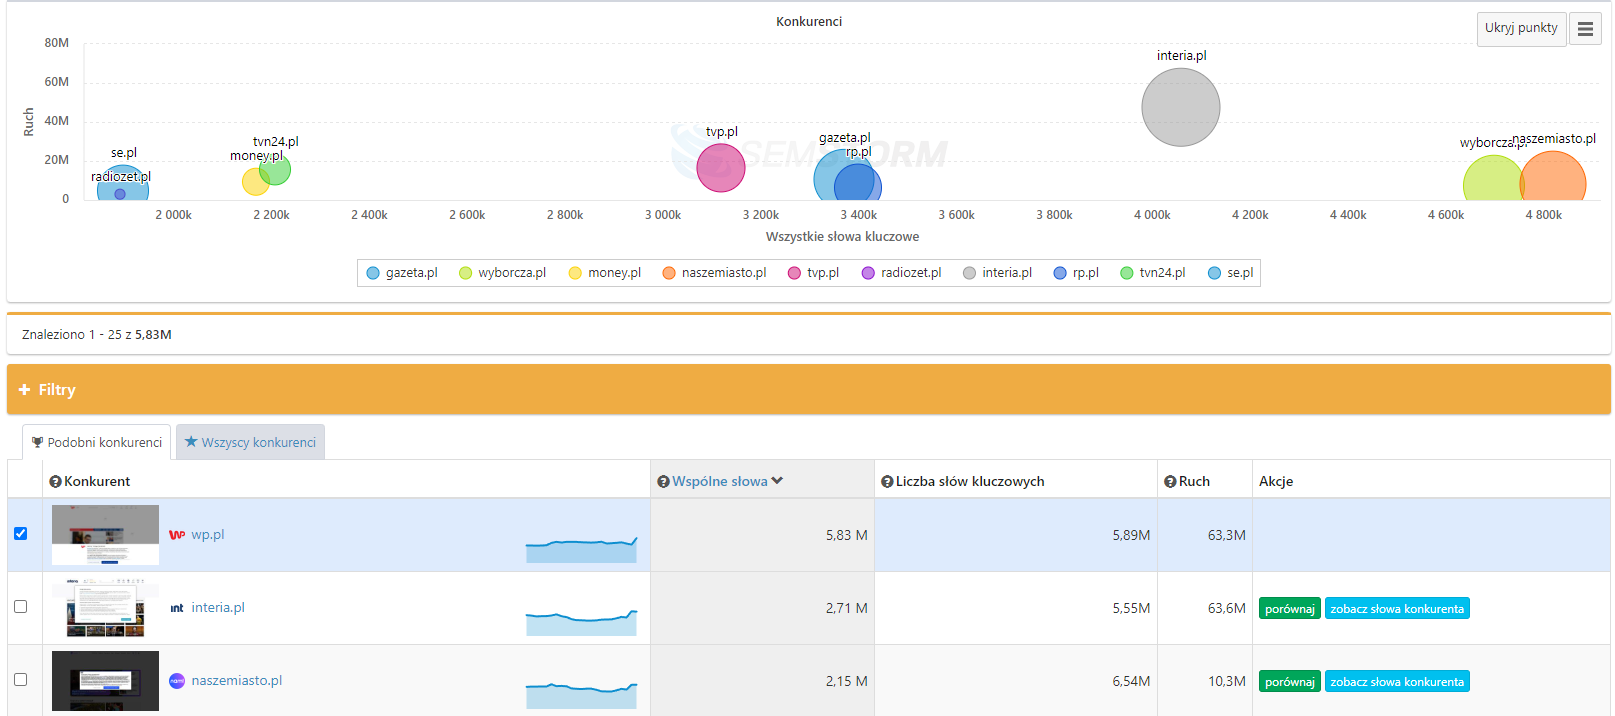
Task: Toggle rp.pl legend series
Action: tap(1076, 273)
